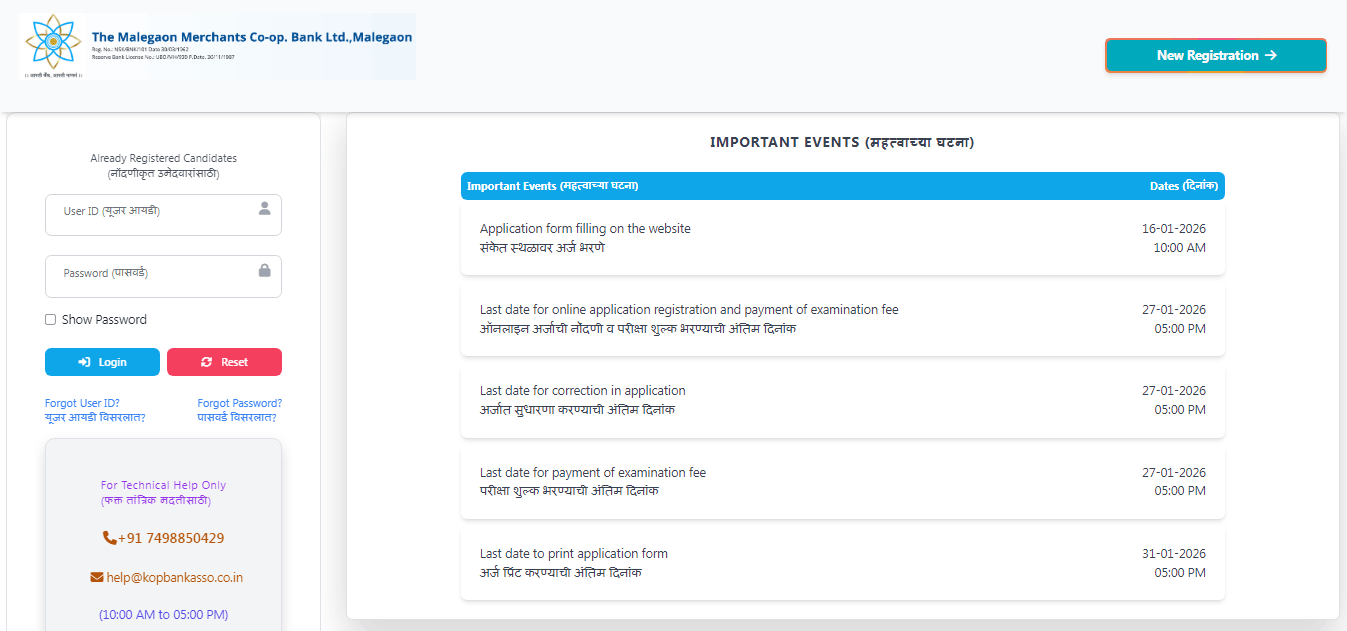The image size is (1347, 631).
Task: Click the help@kopbankasso.co.in email address
Action: click(x=175, y=577)
